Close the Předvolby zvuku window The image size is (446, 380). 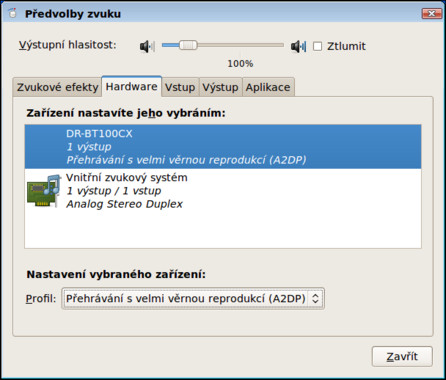click(432, 14)
